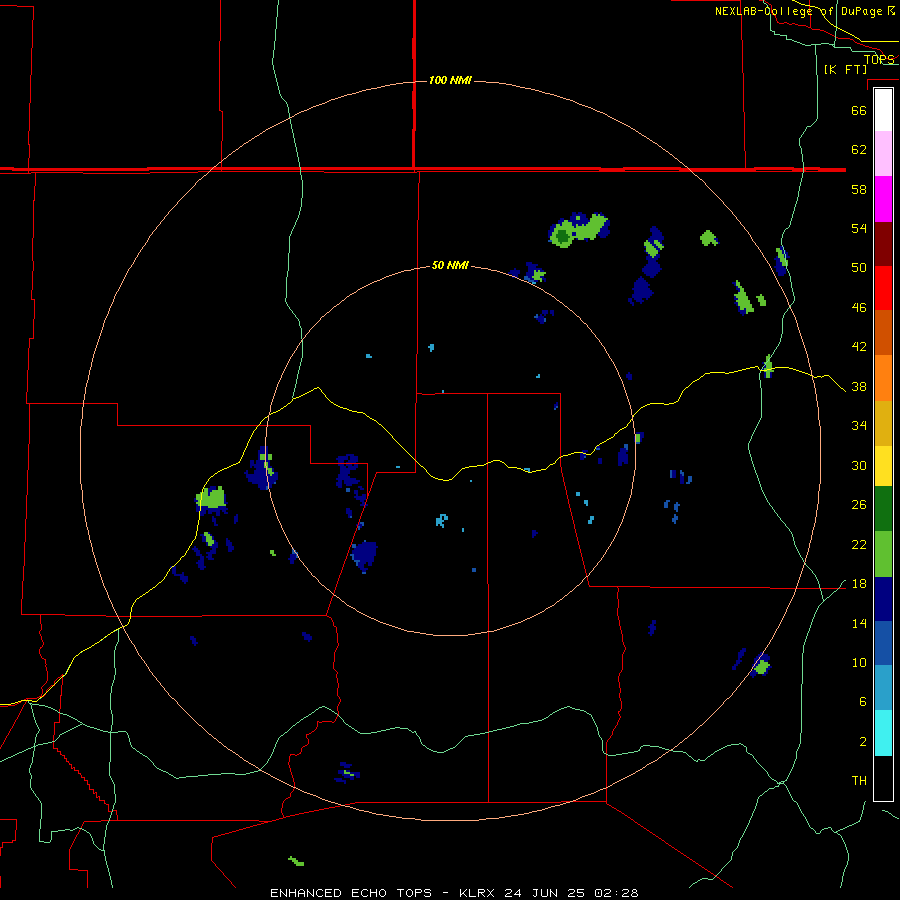Click the '30' legend value label
Screen dimensions: 900x900
click(x=859, y=465)
